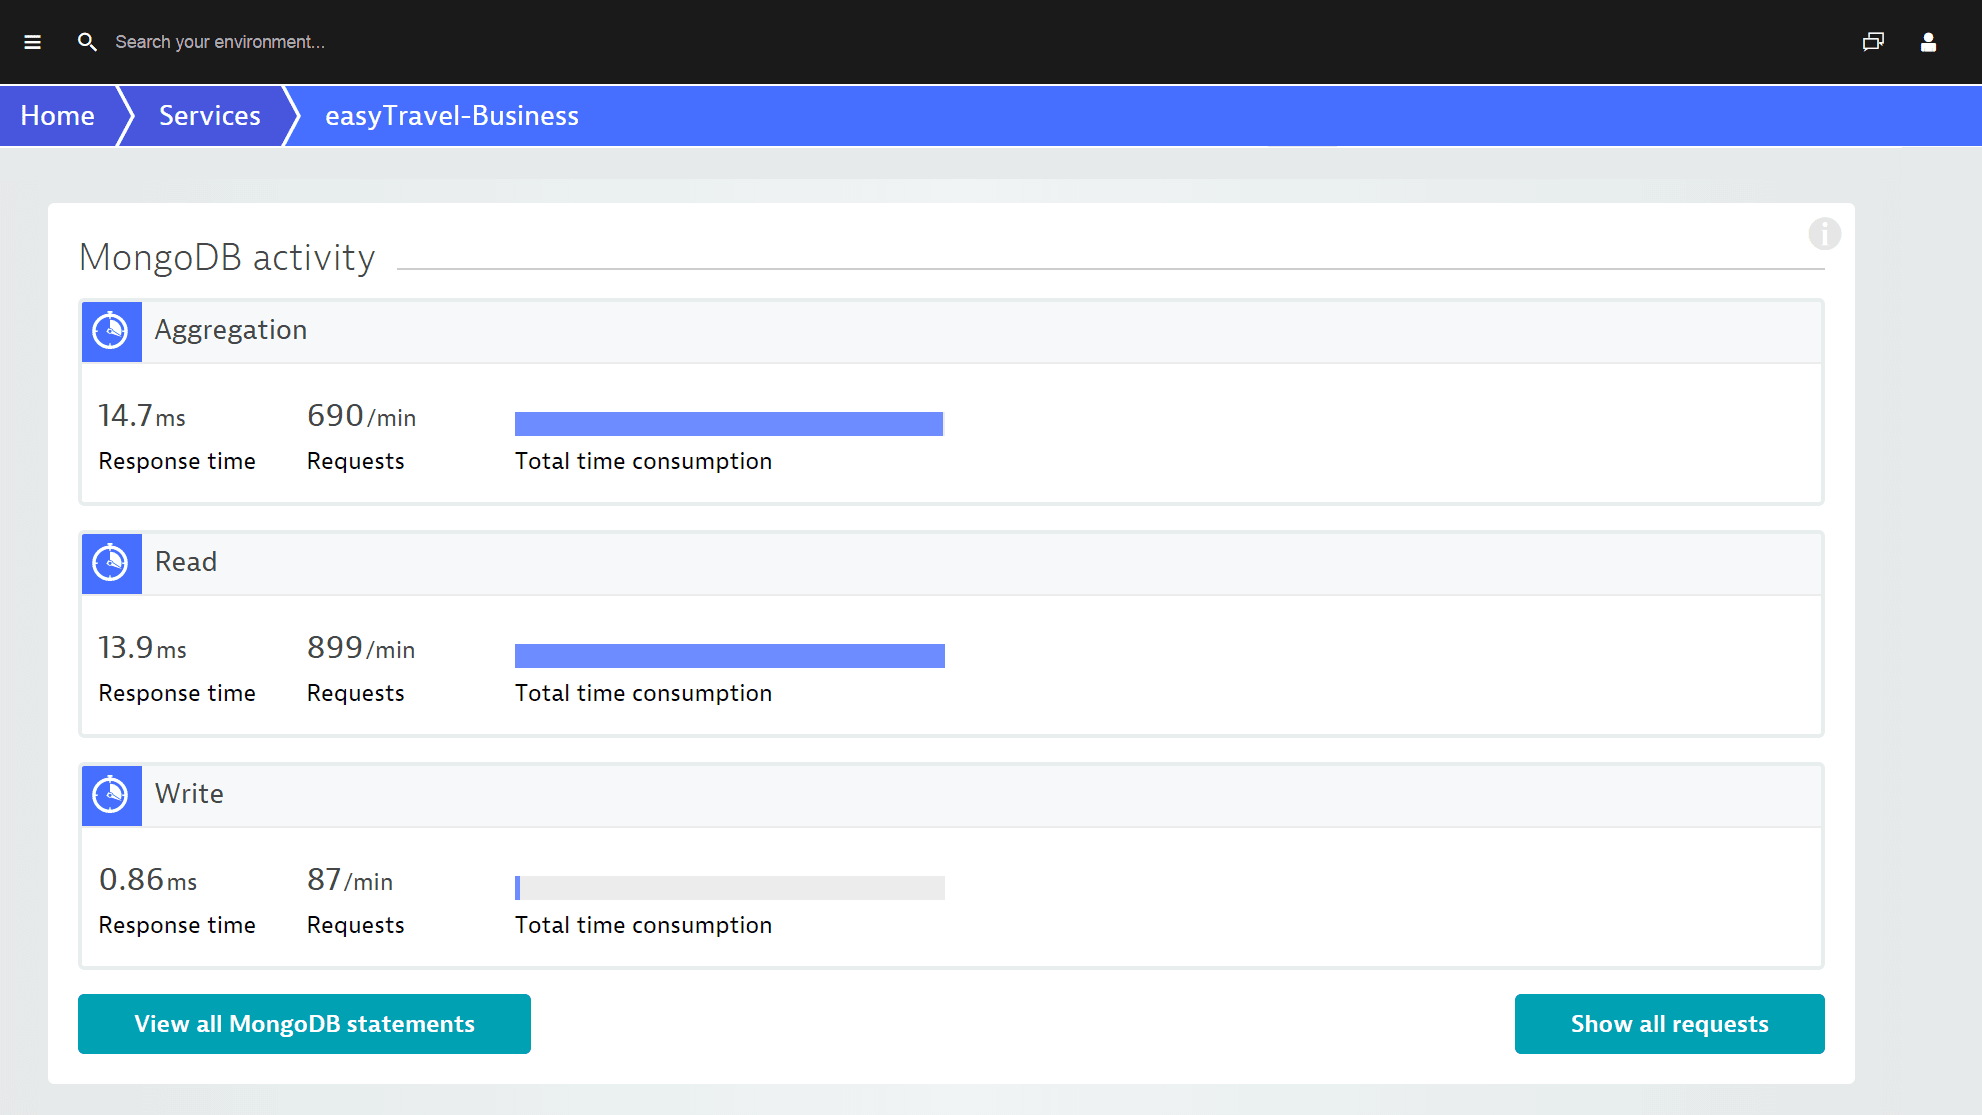Select the 87 /min requests value
Image resolution: width=1982 pixels, height=1115 pixels.
350,880
